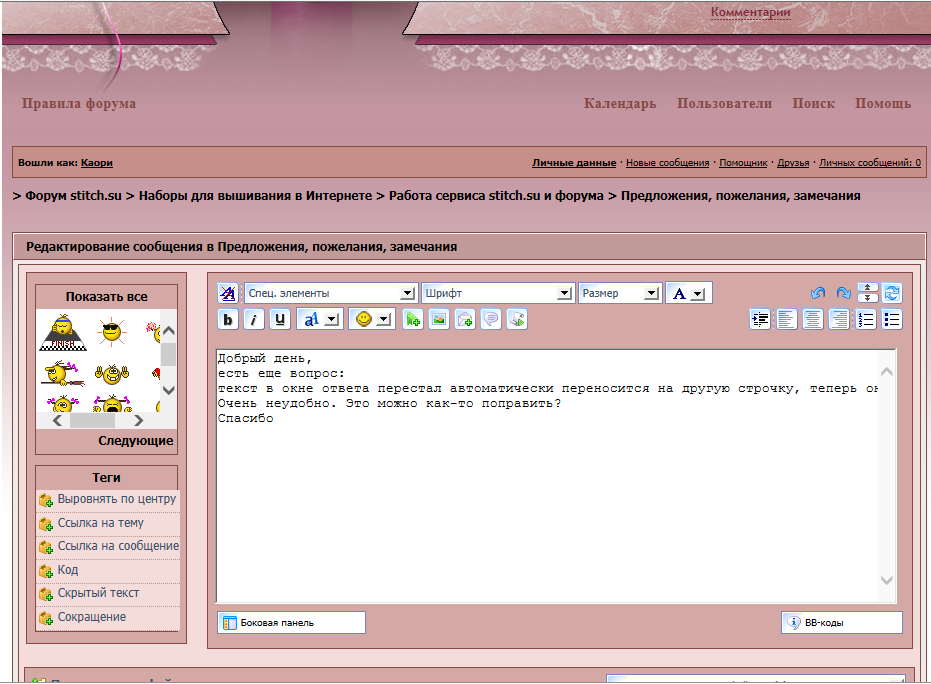Open the Календарь menu item
The width and height of the screenshot is (931, 684).
620,104
